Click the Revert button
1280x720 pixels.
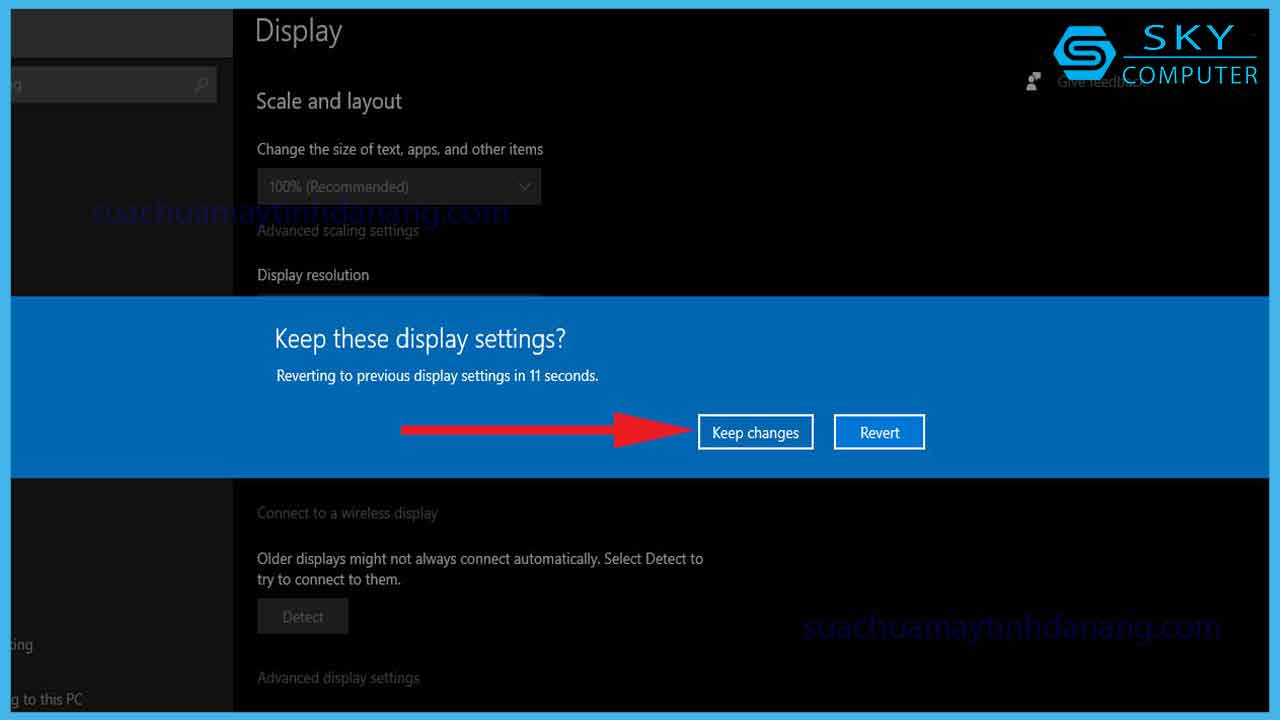point(879,432)
